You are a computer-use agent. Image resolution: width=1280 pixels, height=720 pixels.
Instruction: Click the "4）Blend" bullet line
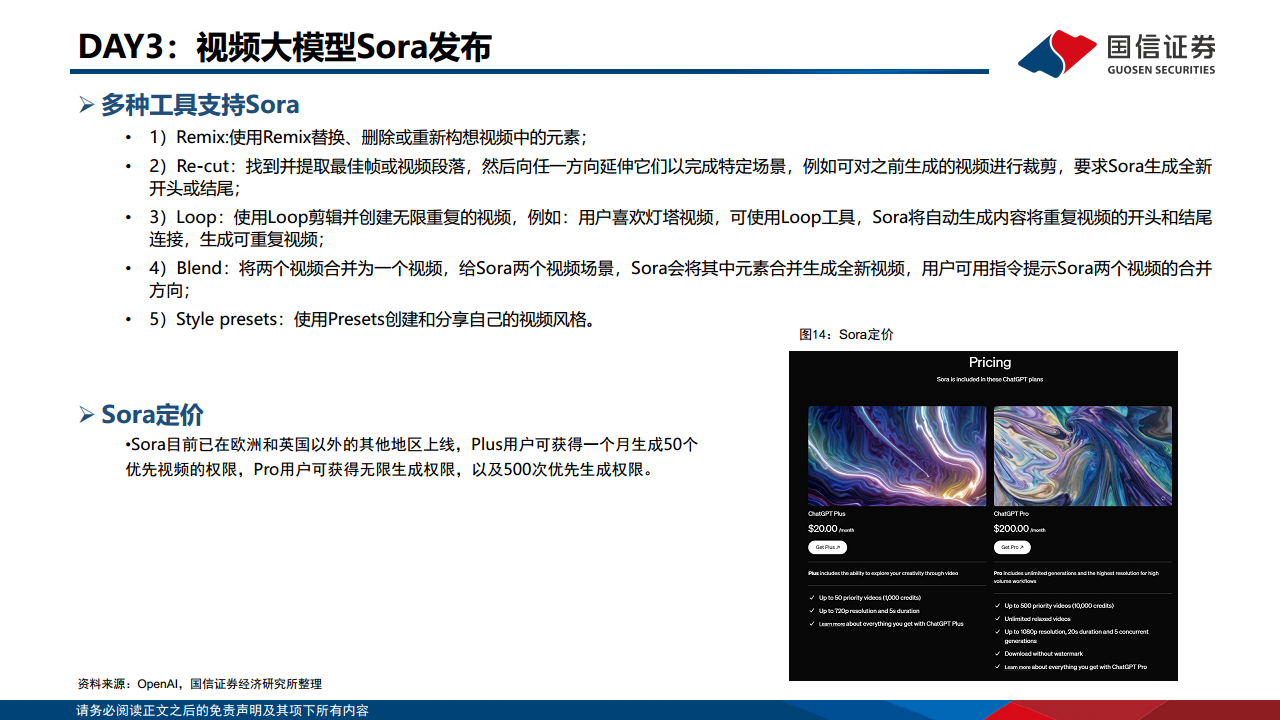(680, 280)
